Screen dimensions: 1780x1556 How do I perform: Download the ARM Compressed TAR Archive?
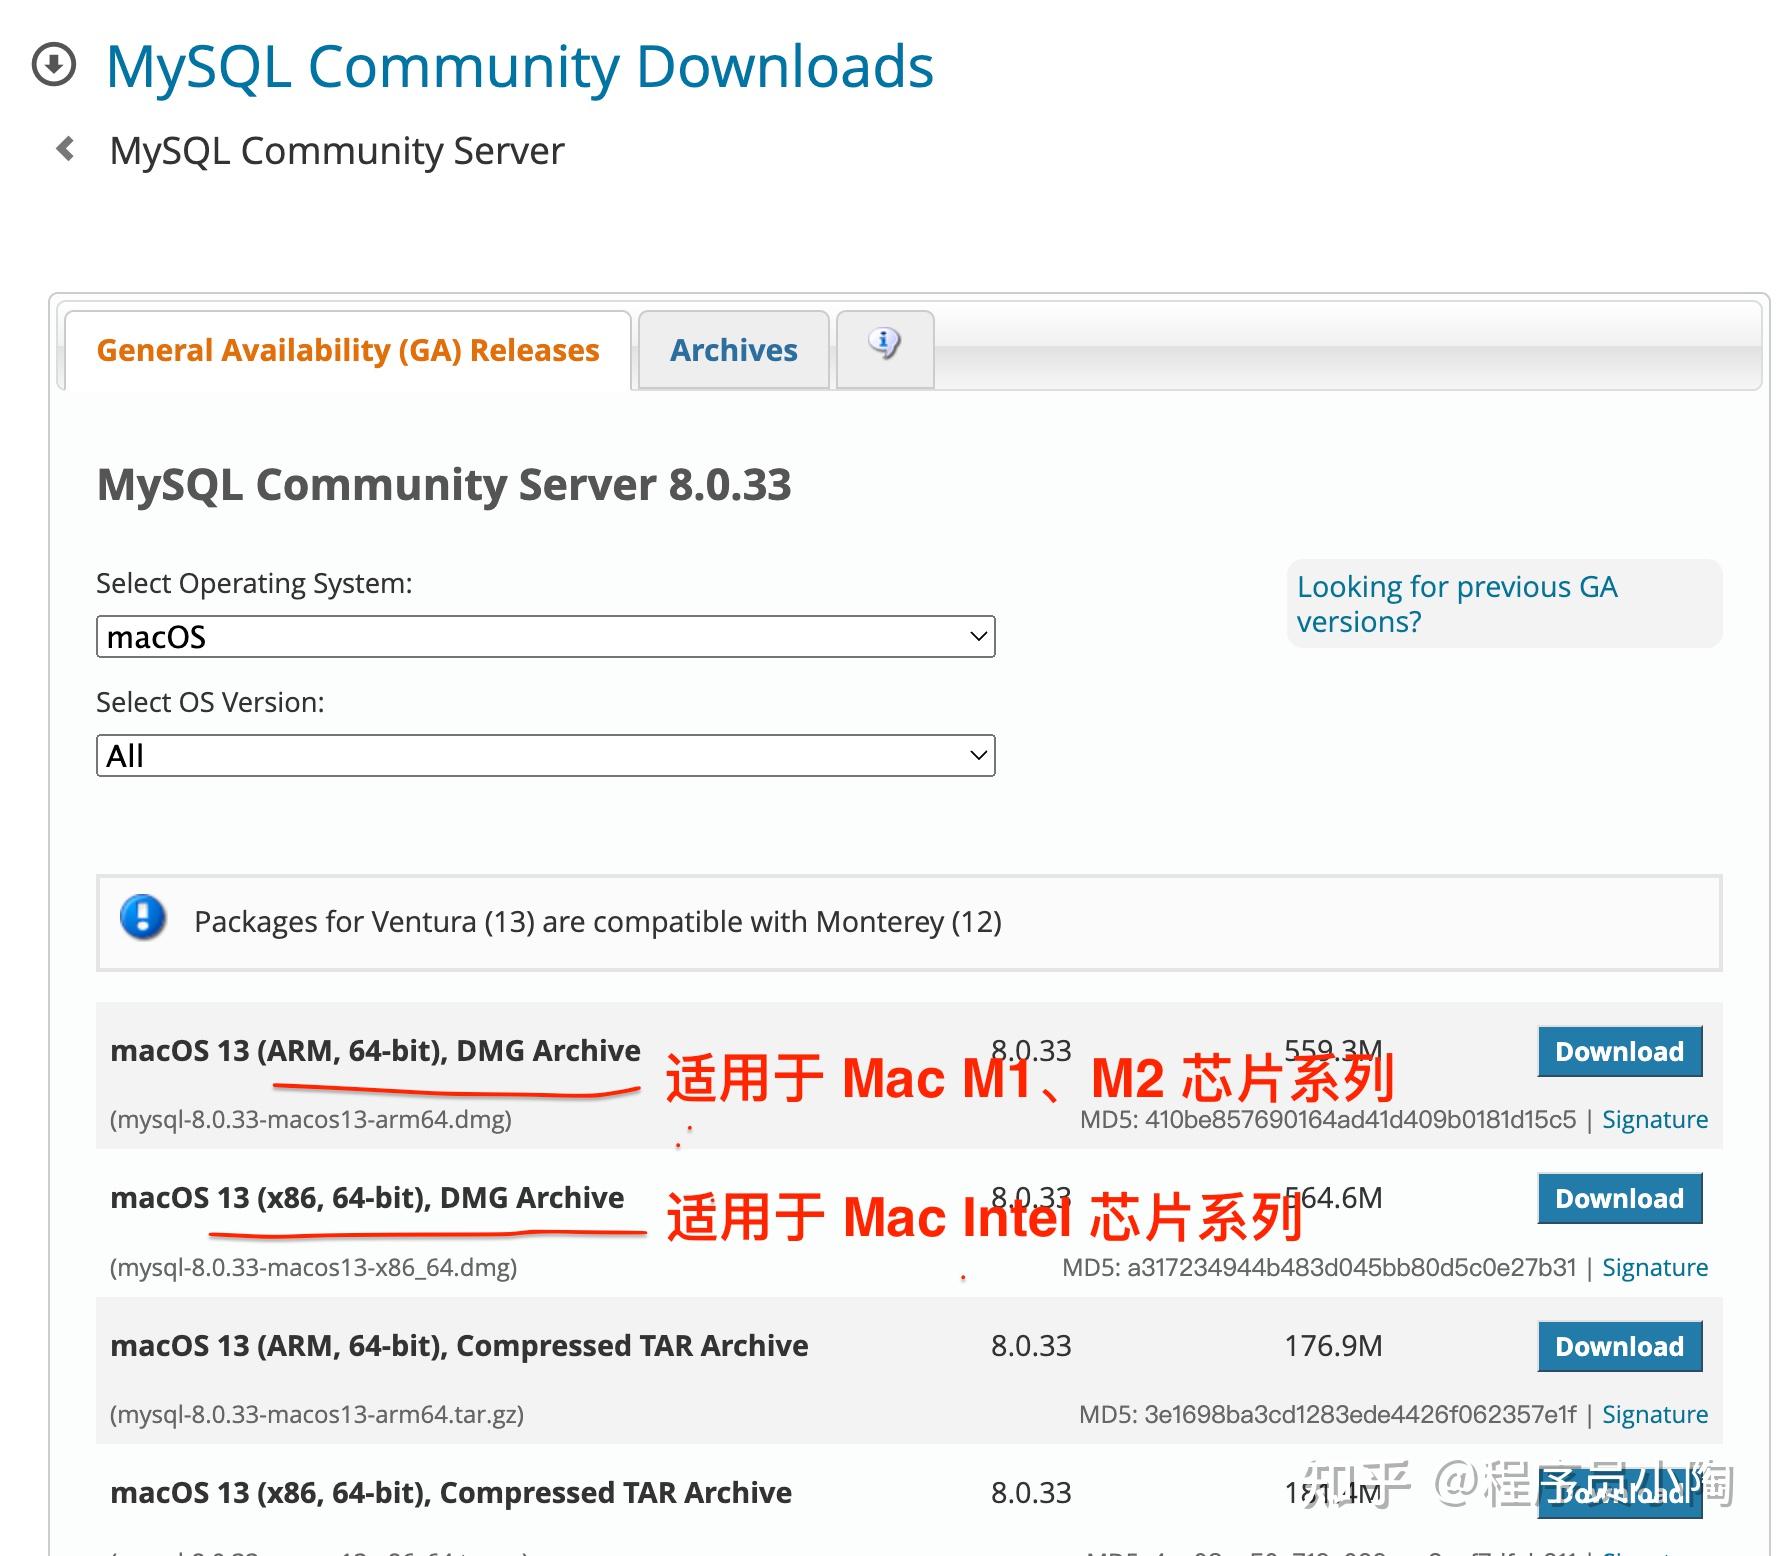1620,1346
